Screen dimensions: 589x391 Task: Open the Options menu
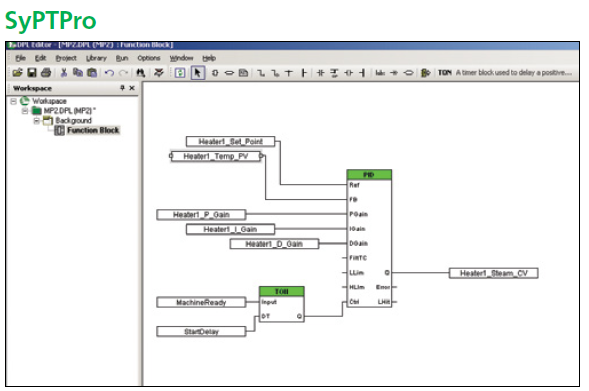pyautogui.click(x=149, y=58)
